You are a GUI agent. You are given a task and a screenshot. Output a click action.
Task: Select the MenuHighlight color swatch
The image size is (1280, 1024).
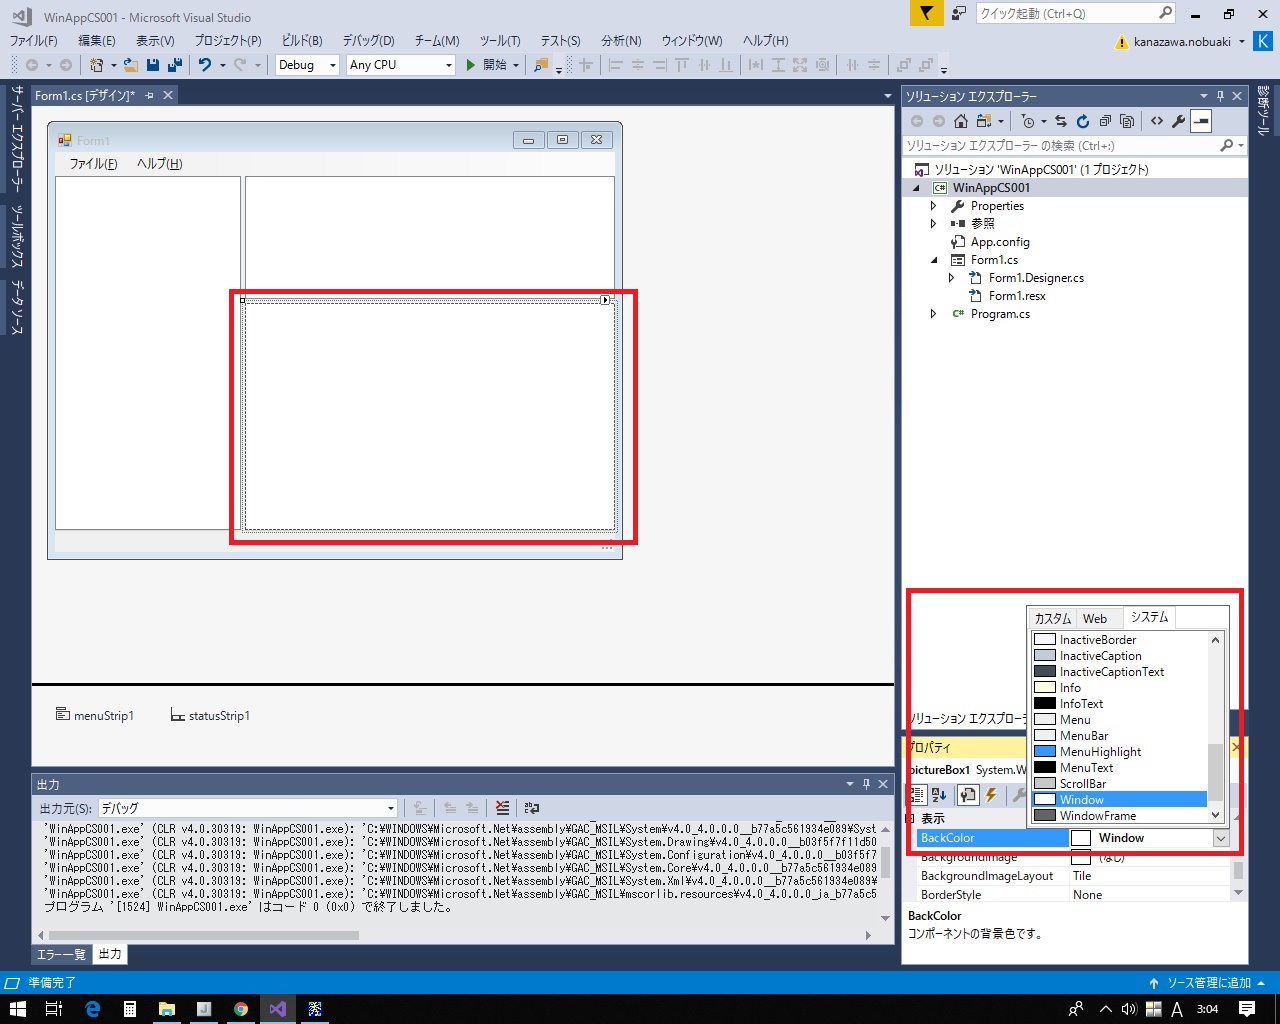1044,752
